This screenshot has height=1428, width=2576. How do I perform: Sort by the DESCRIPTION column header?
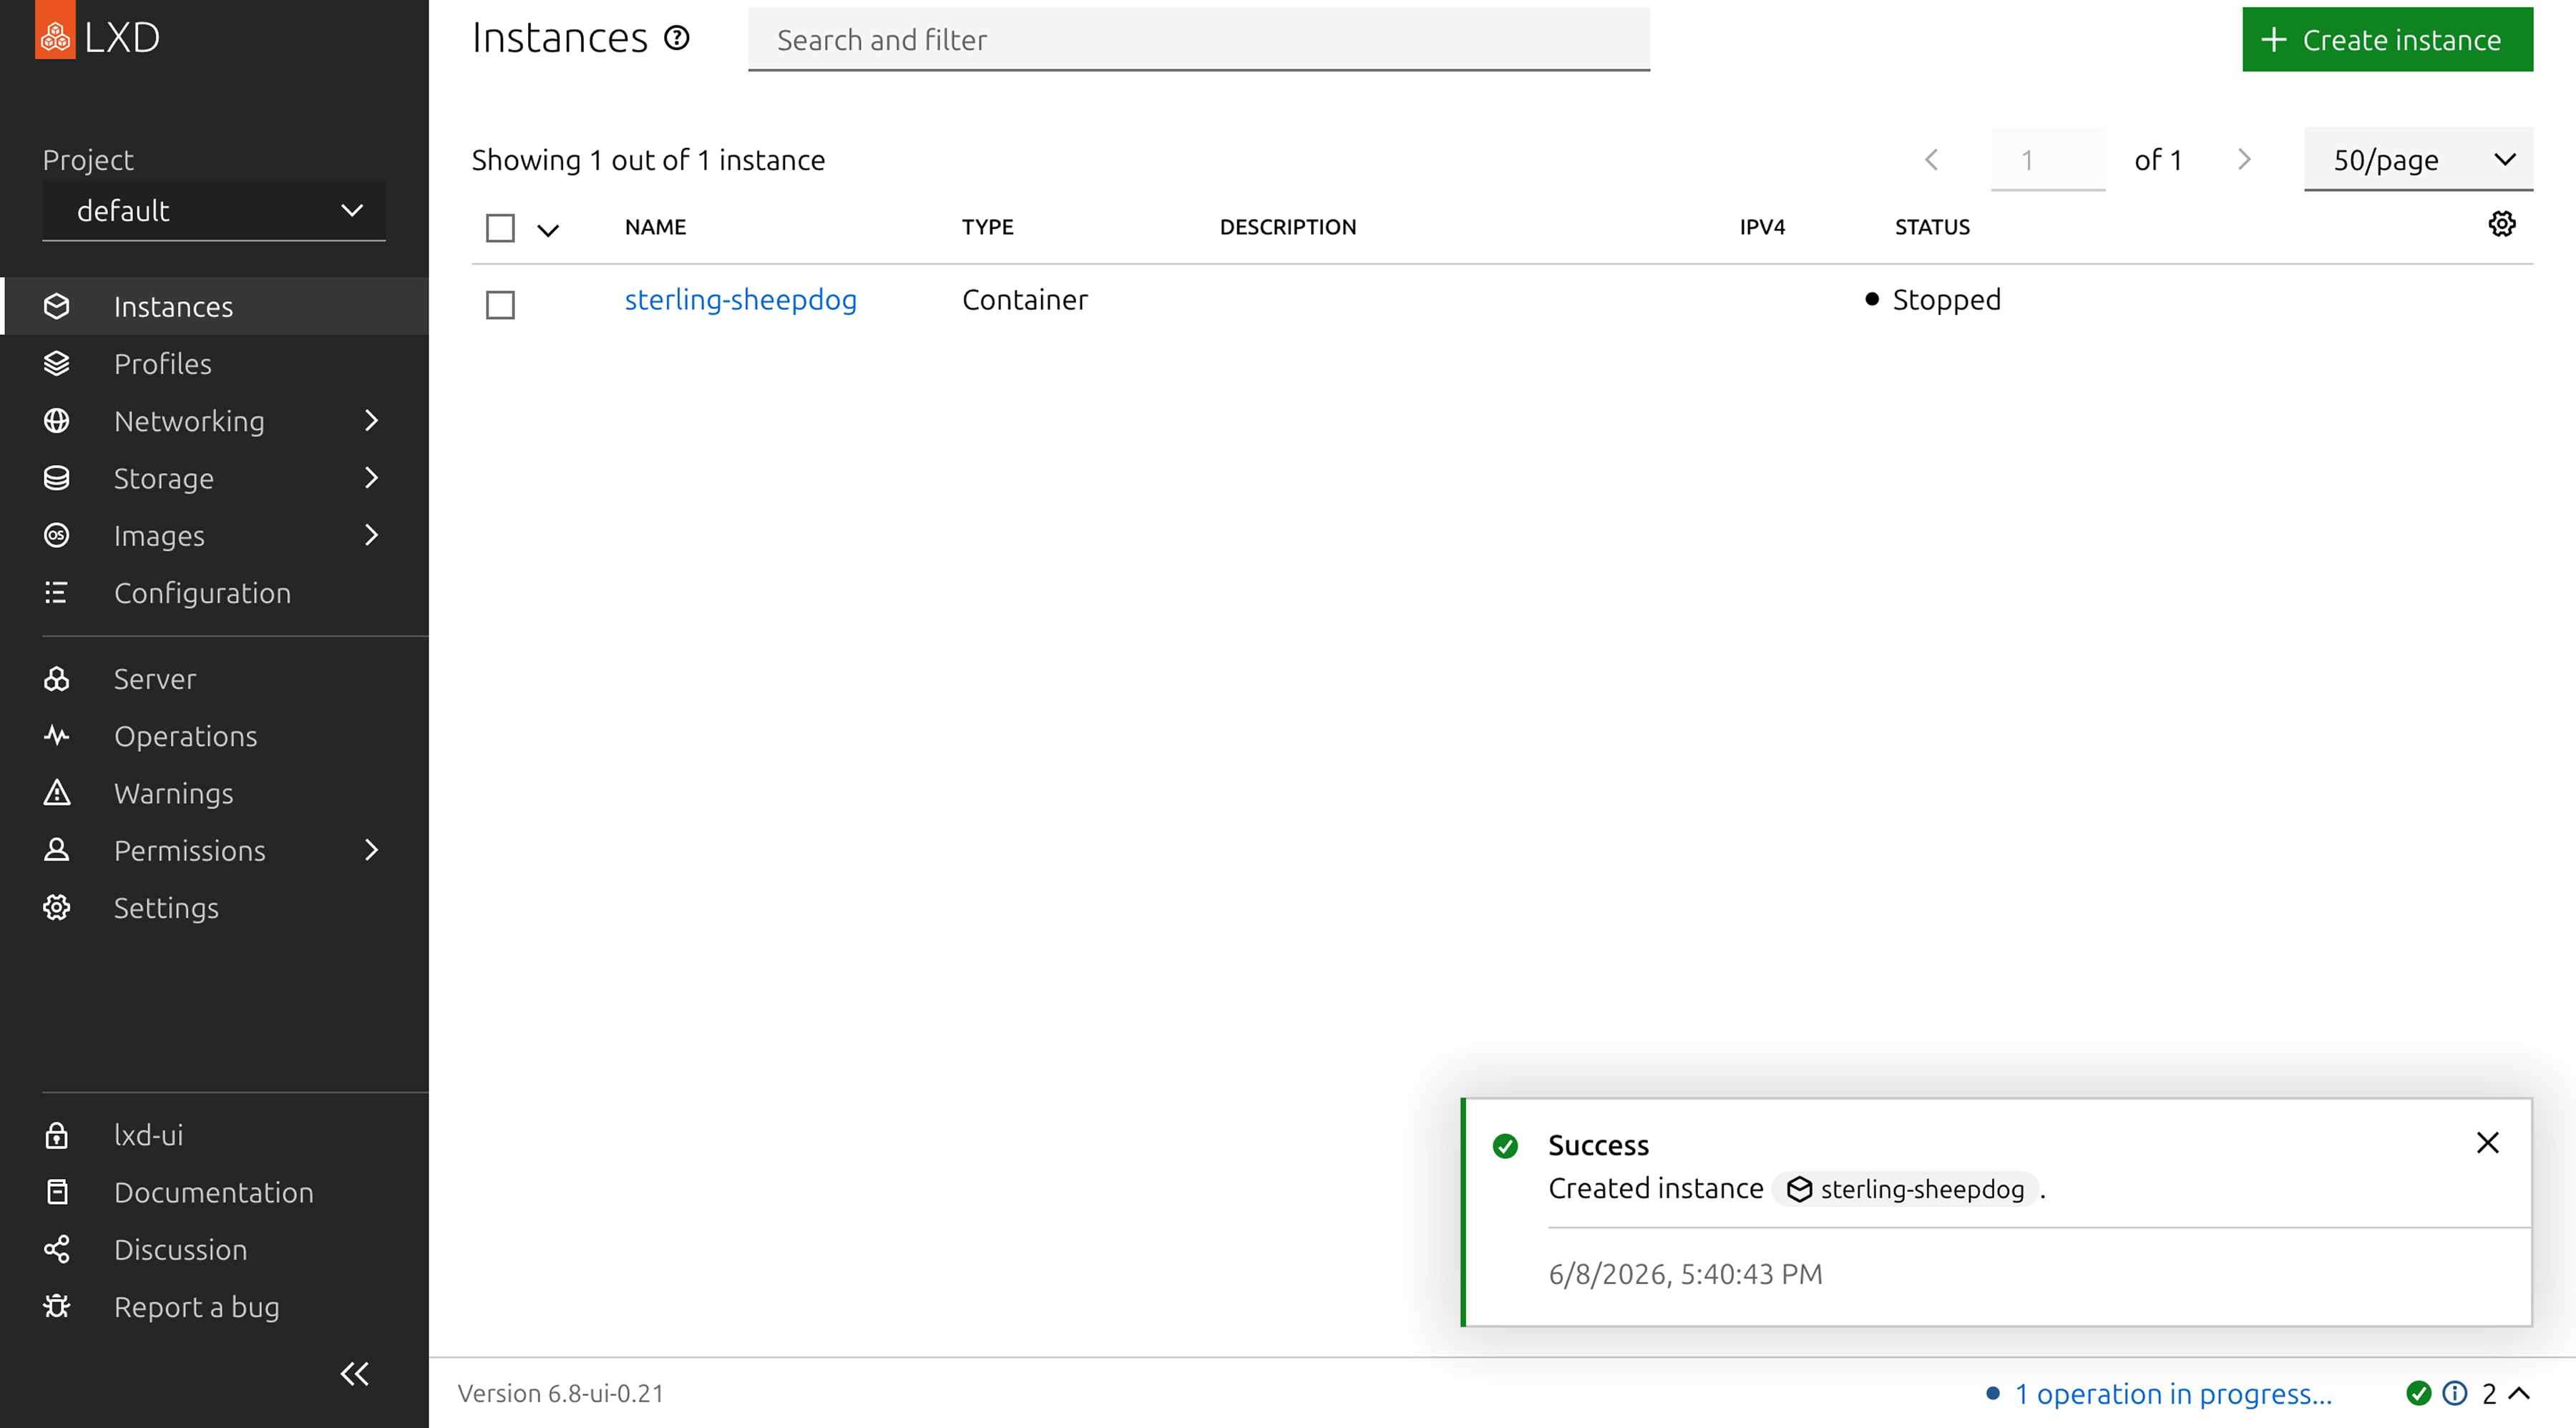coord(1288,227)
